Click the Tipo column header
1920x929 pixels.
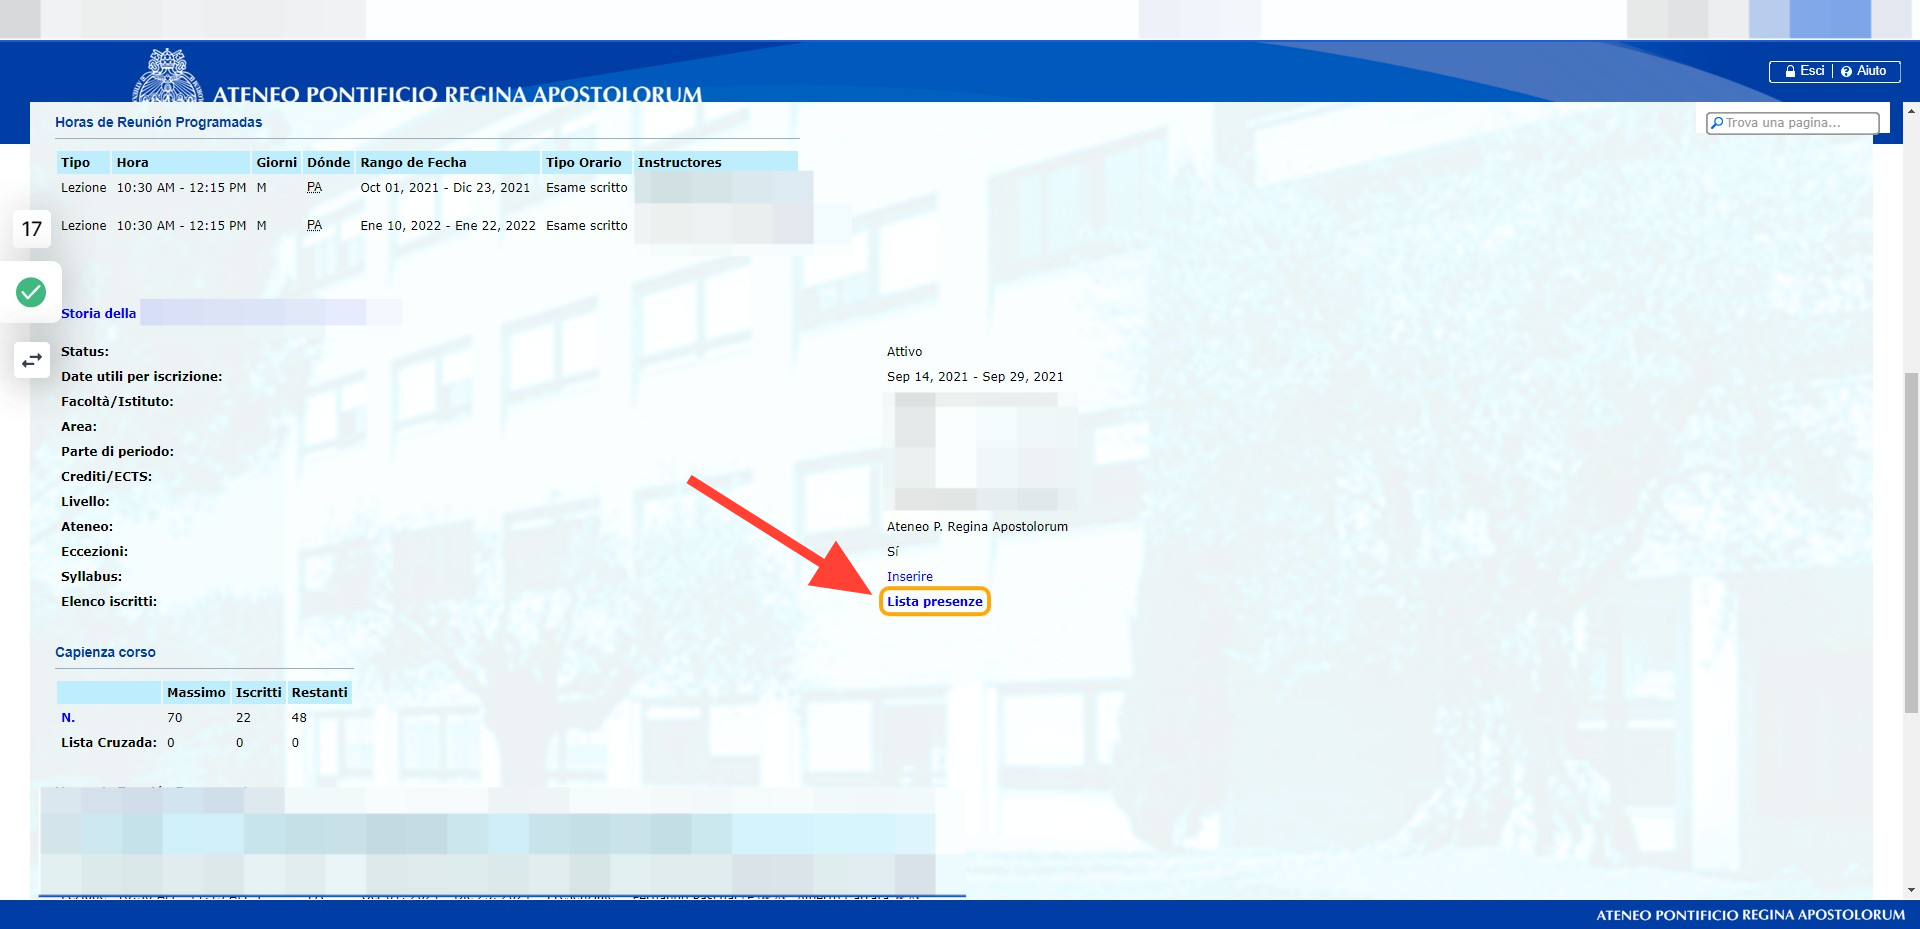[x=83, y=162]
